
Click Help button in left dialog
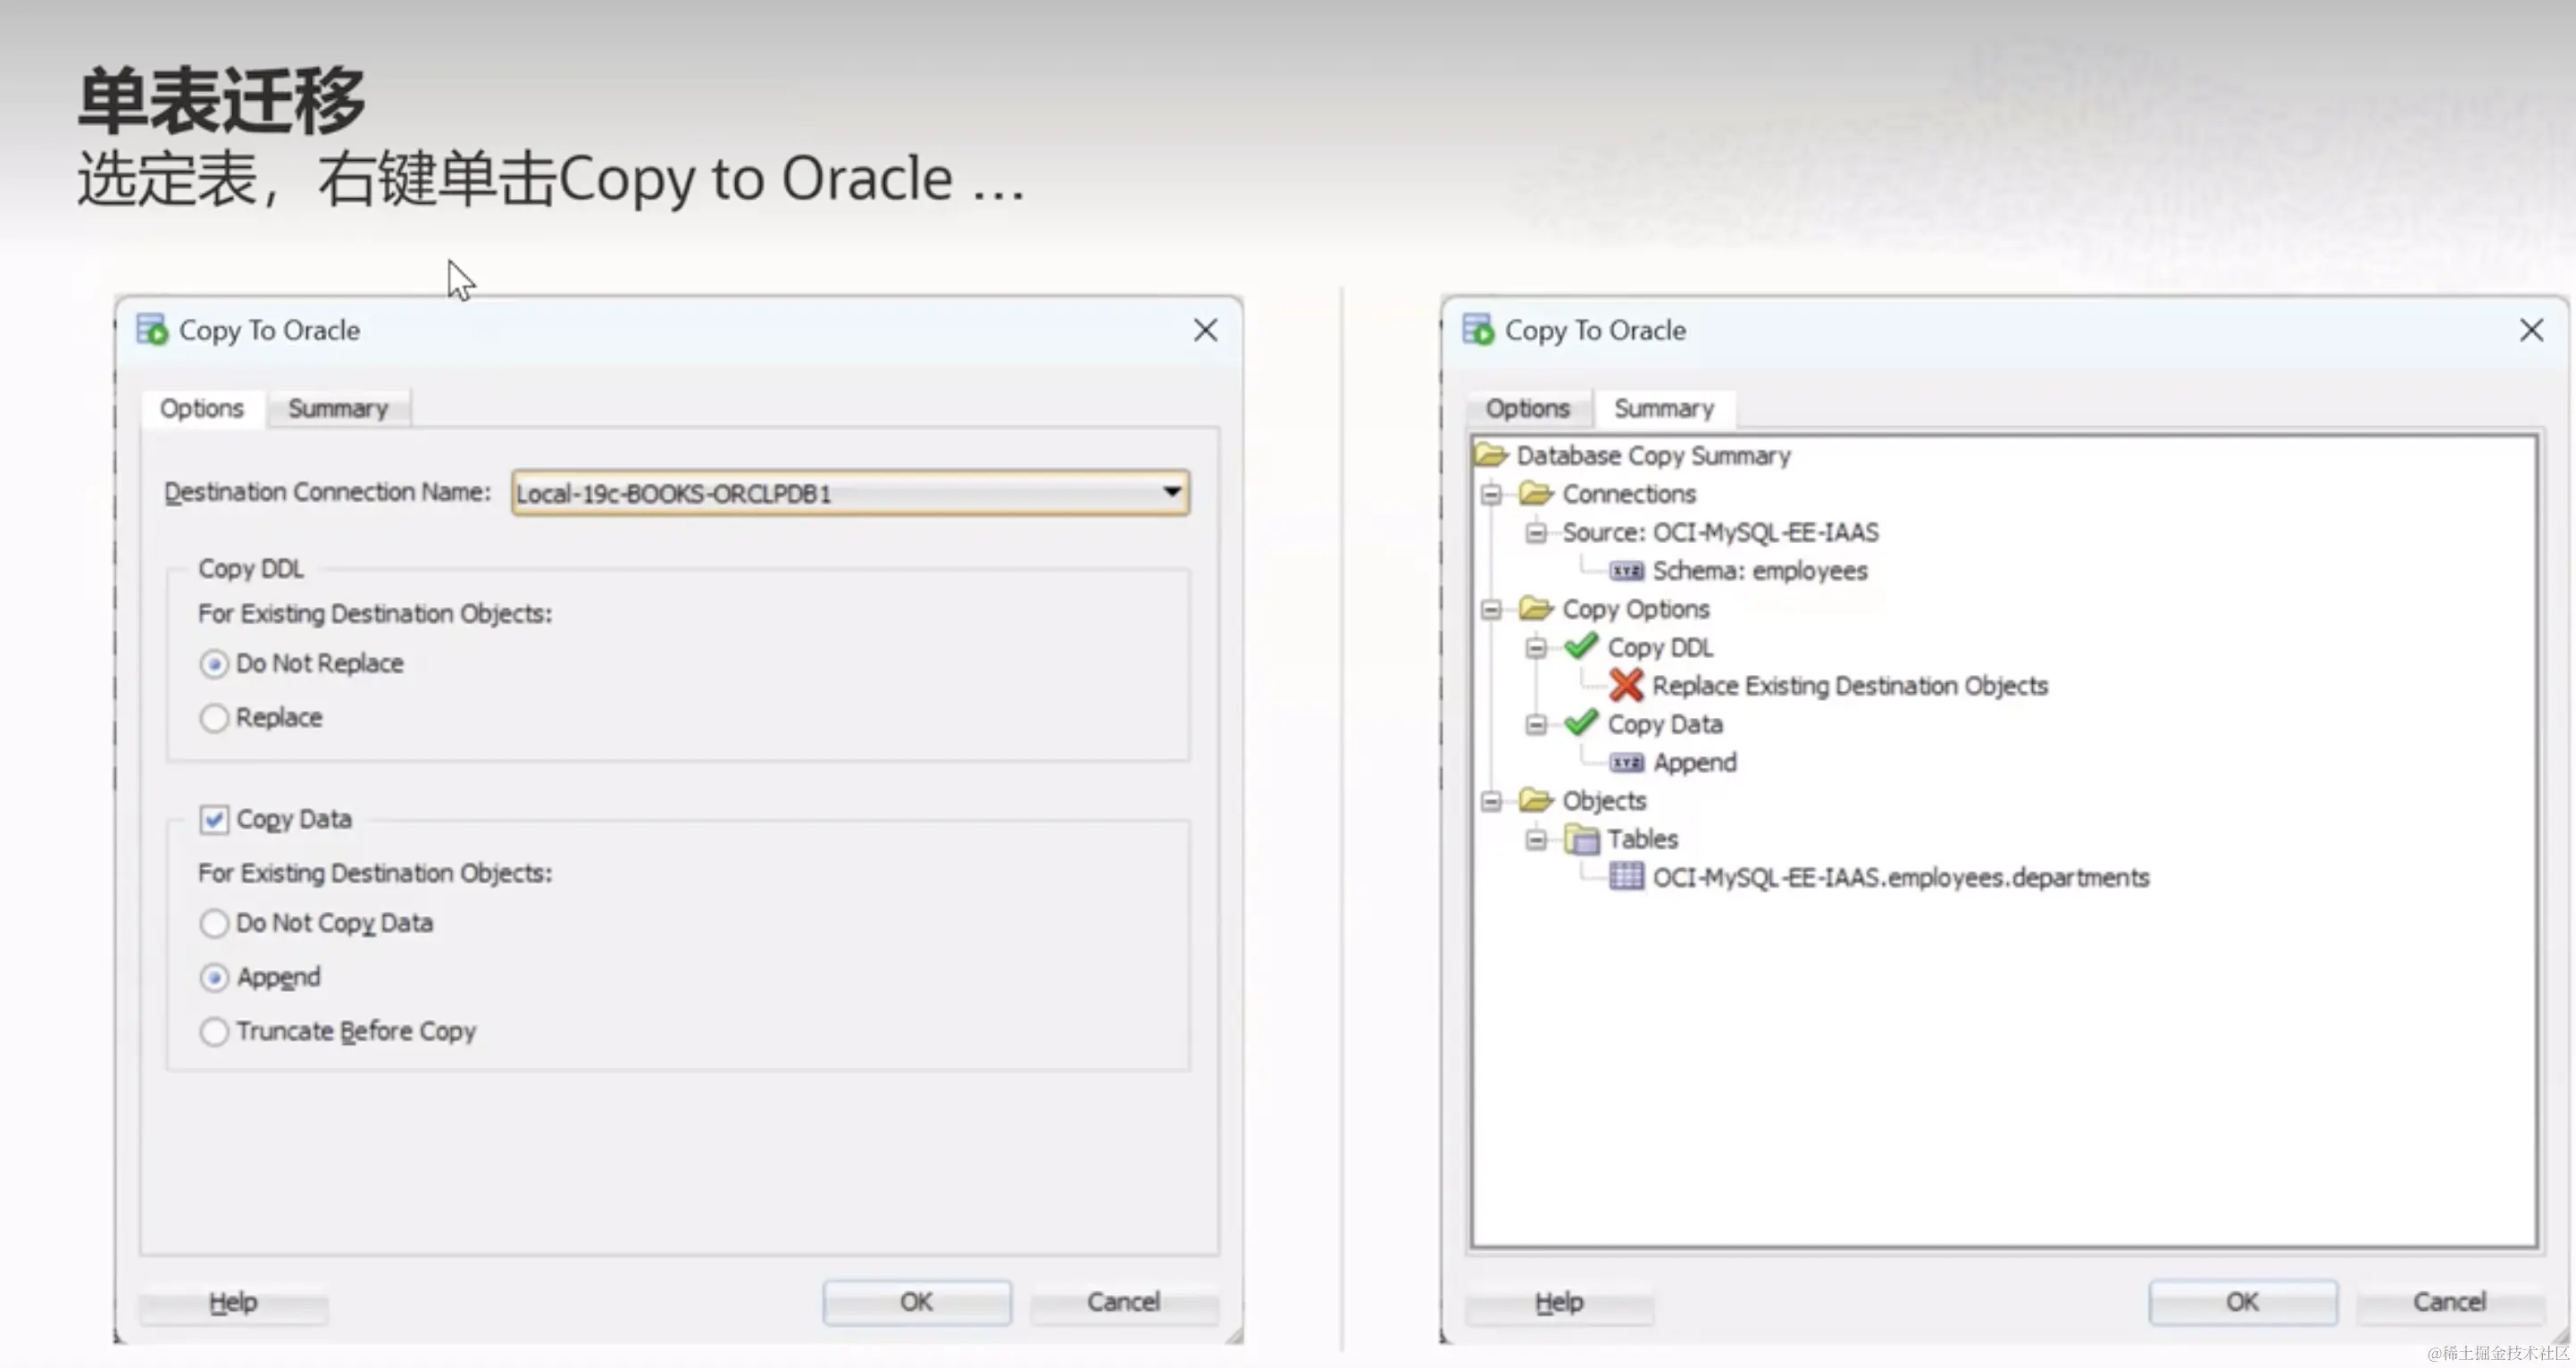[233, 1302]
